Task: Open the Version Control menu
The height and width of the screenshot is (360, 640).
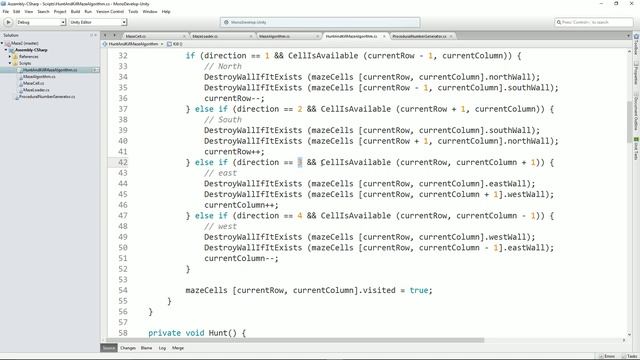Action: (110, 11)
